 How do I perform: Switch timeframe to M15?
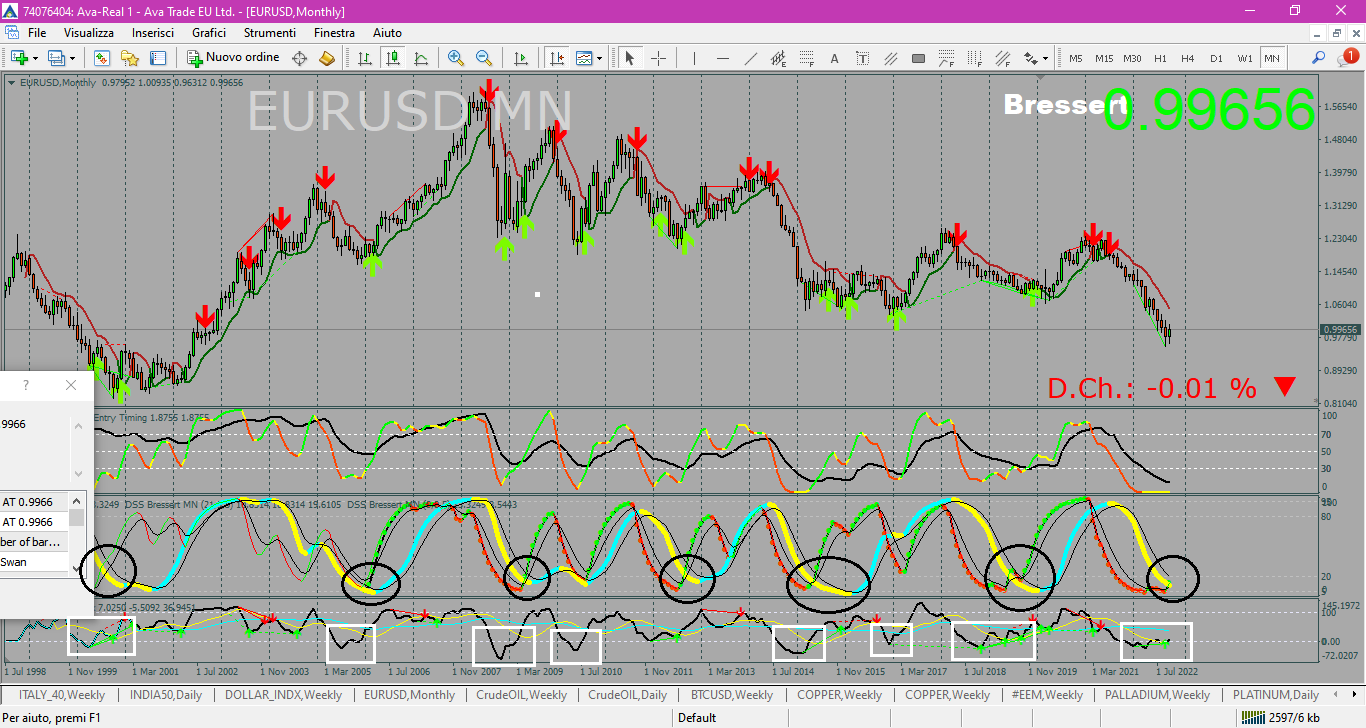[x=1104, y=58]
